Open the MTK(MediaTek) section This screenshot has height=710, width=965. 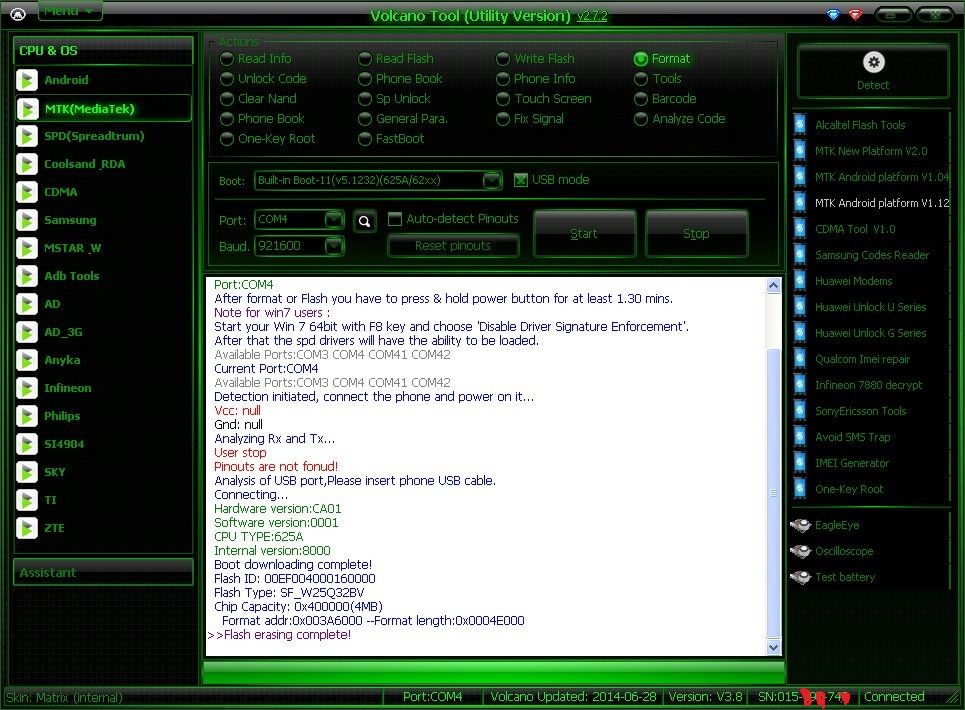pos(103,109)
